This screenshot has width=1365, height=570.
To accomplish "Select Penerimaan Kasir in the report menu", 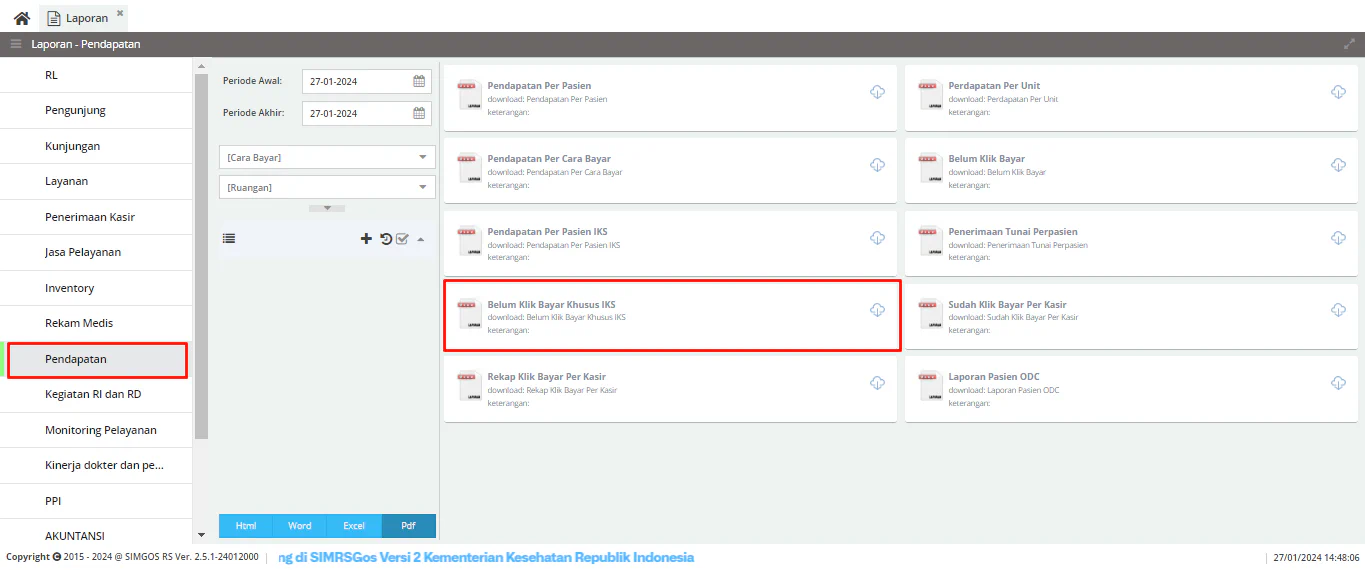I will [96, 217].
